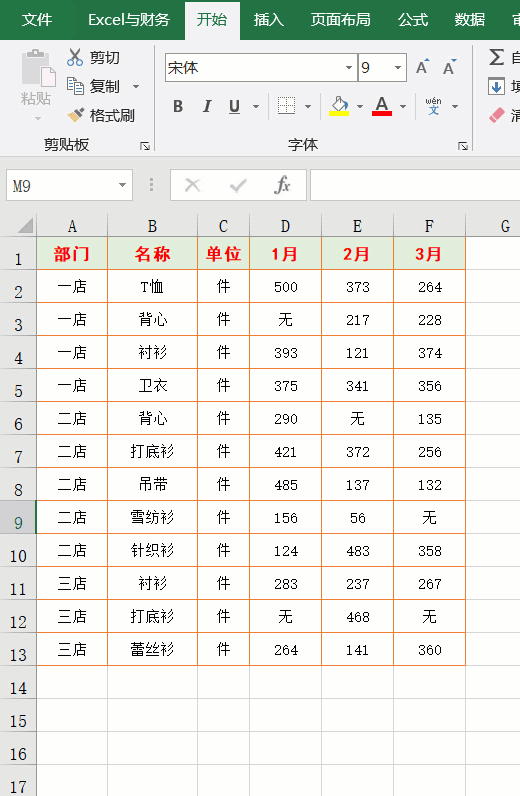520x796 pixels.
Task: Click the Select All corner triangle
Action: tap(25, 225)
